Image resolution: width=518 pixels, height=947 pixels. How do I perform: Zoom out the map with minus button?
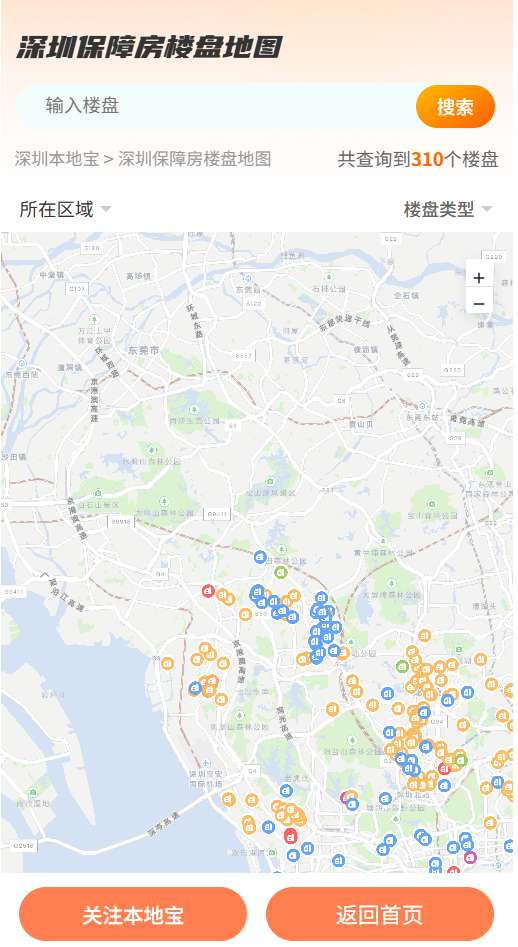479,303
